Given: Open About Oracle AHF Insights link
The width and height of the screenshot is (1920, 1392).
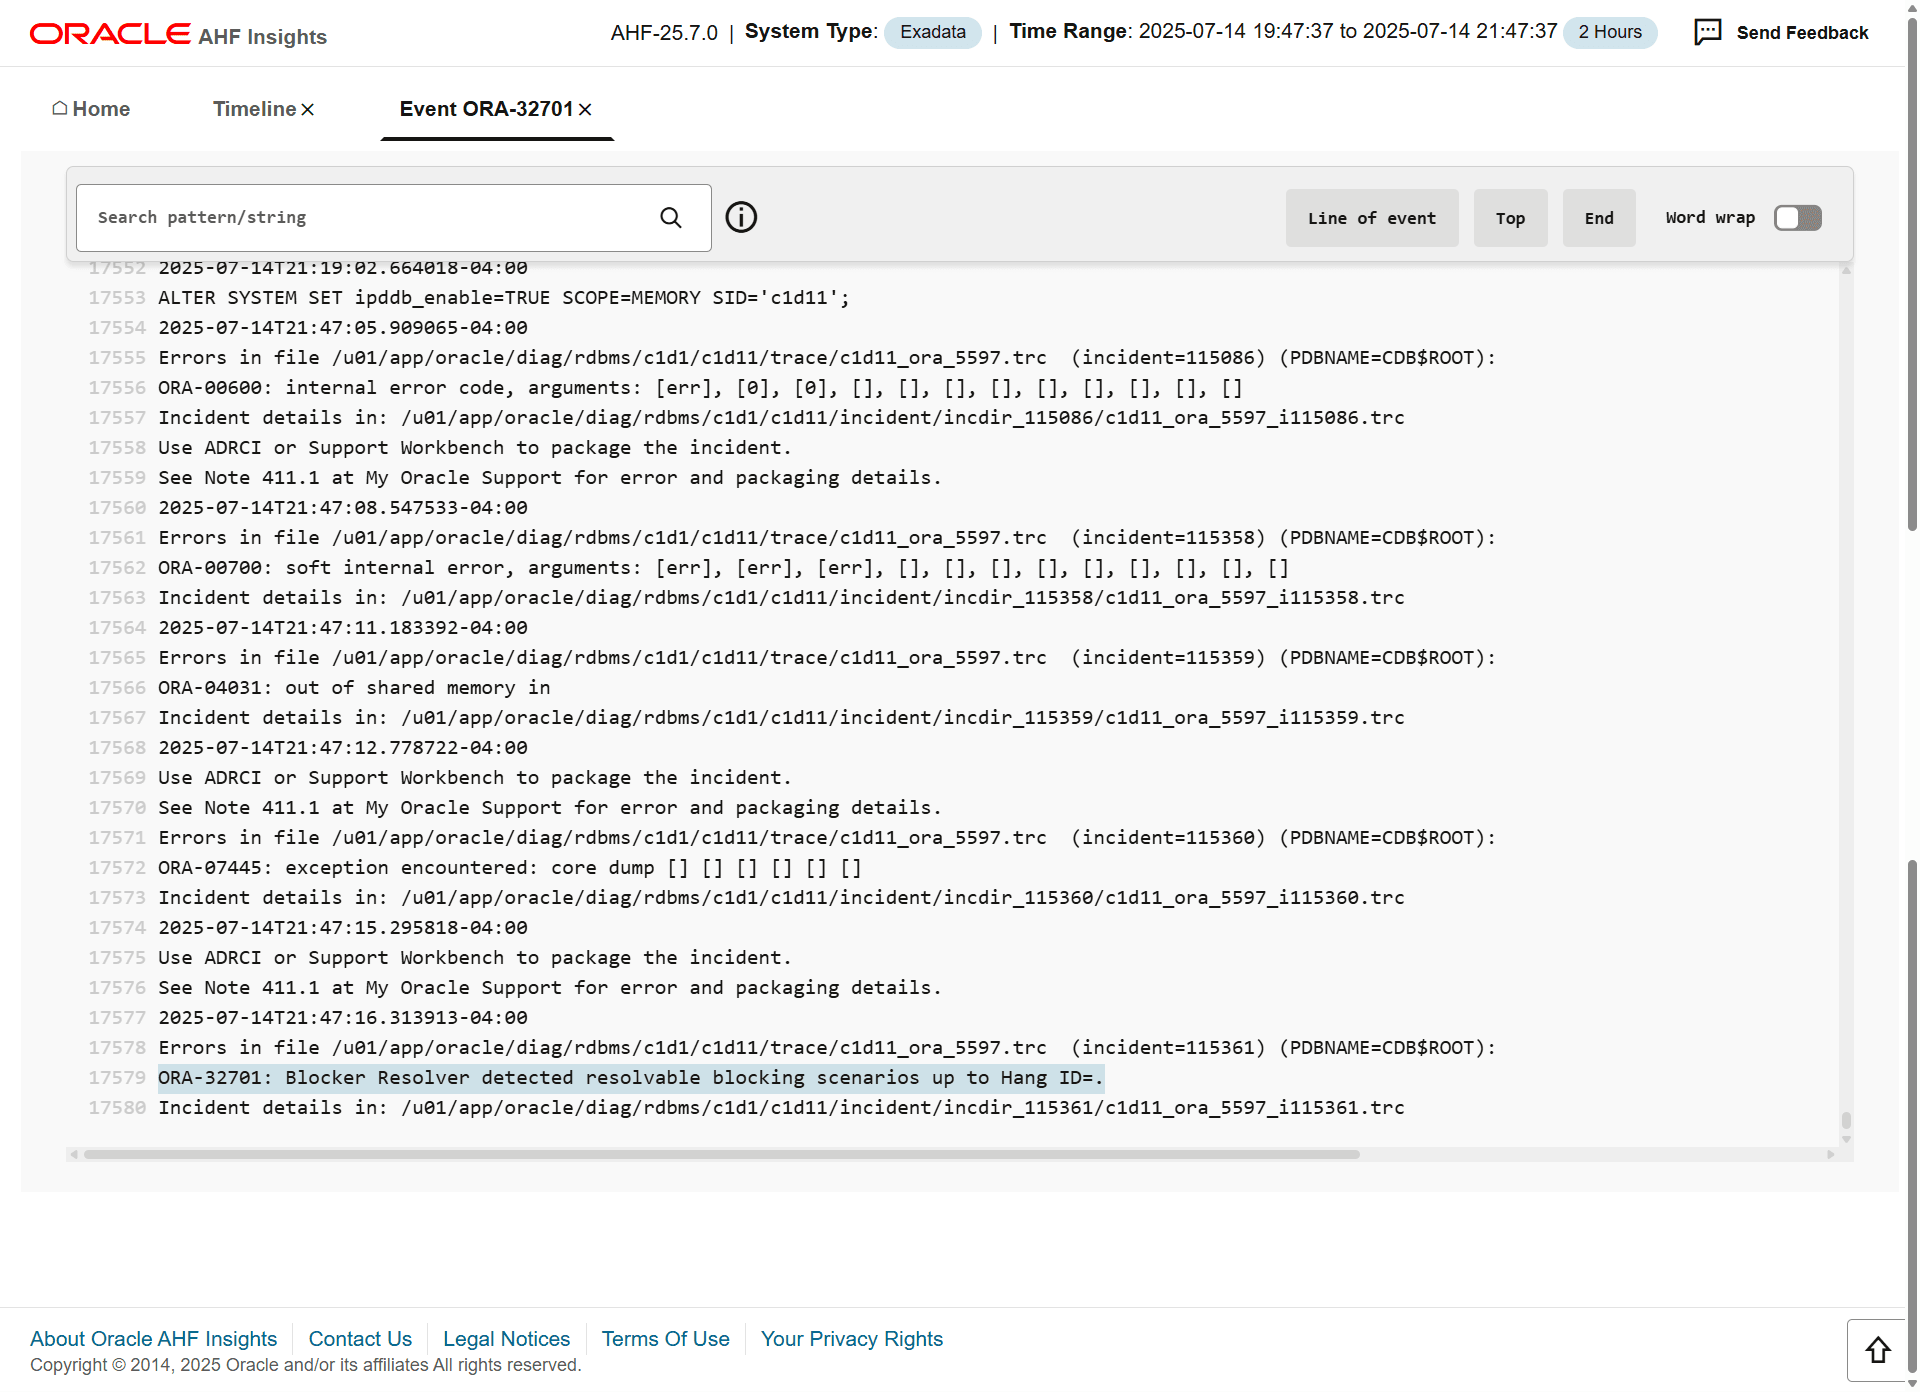Looking at the screenshot, I should coord(153,1339).
